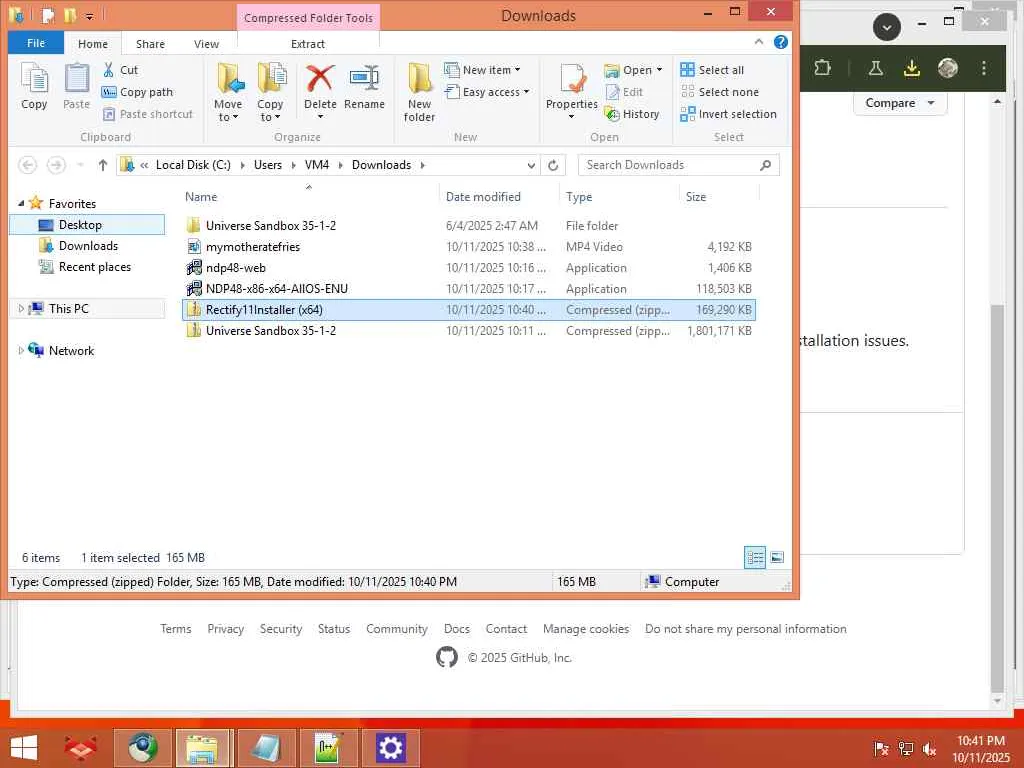Open the Extract ribbon tab
The width and height of the screenshot is (1024, 768).
tap(308, 44)
